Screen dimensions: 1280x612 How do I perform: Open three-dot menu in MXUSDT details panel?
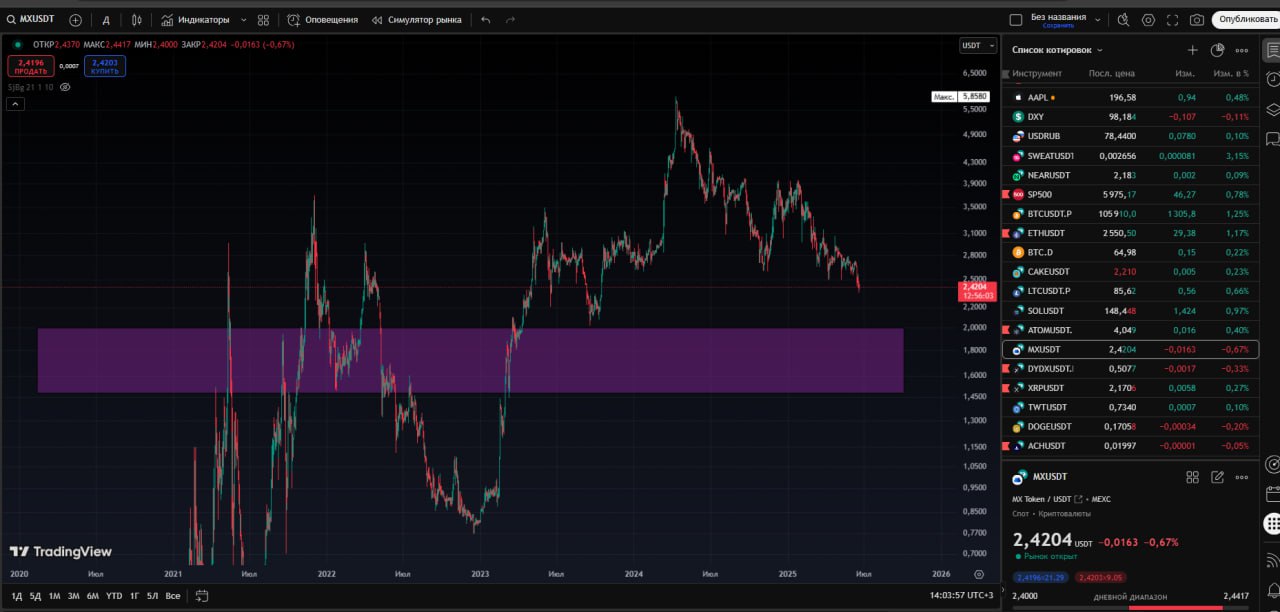click(x=1242, y=478)
